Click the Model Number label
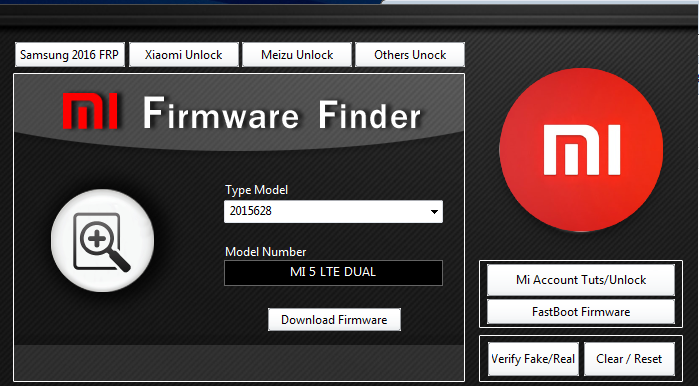Viewport: 699px width, 386px height. point(266,252)
